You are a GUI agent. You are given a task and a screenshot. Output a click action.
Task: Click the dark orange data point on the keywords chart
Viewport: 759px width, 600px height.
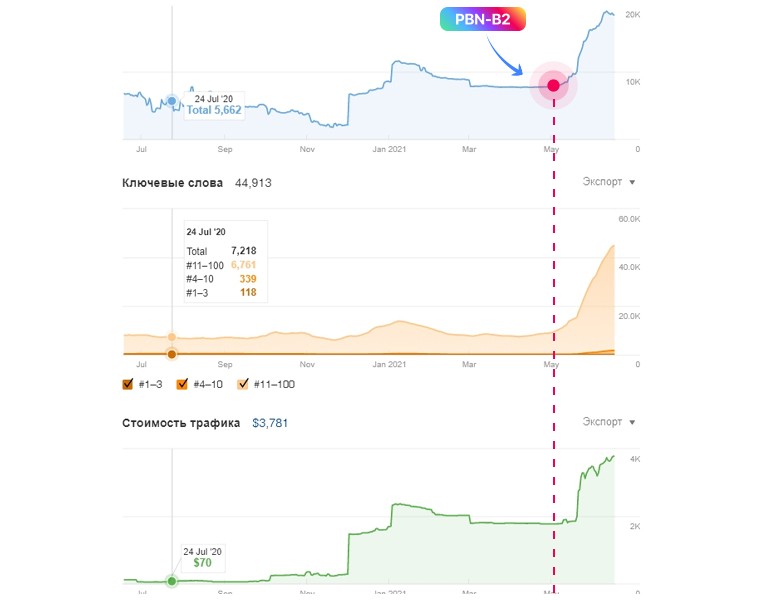click(x=172, y=354)
